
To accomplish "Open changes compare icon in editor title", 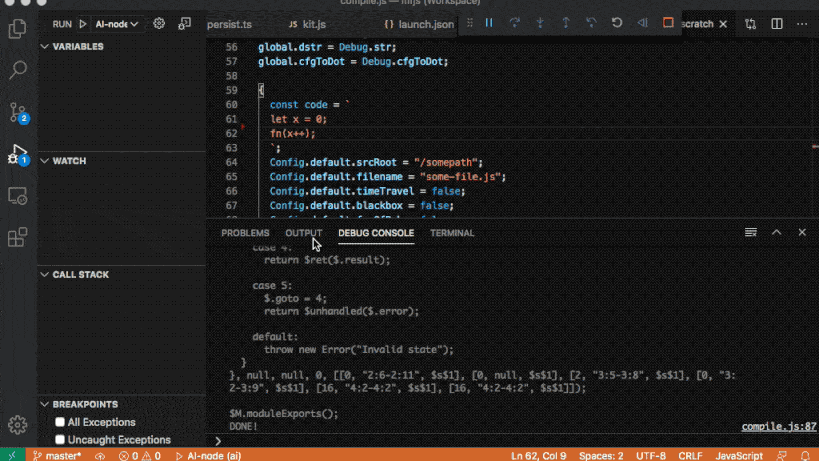I will click(x=751, y=24).
